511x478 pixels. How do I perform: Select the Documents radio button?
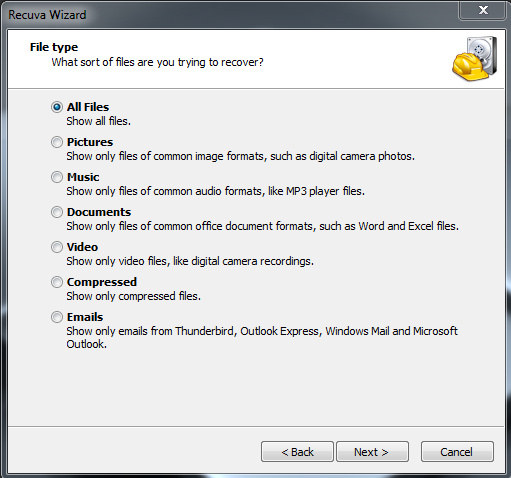pos(57,212)
